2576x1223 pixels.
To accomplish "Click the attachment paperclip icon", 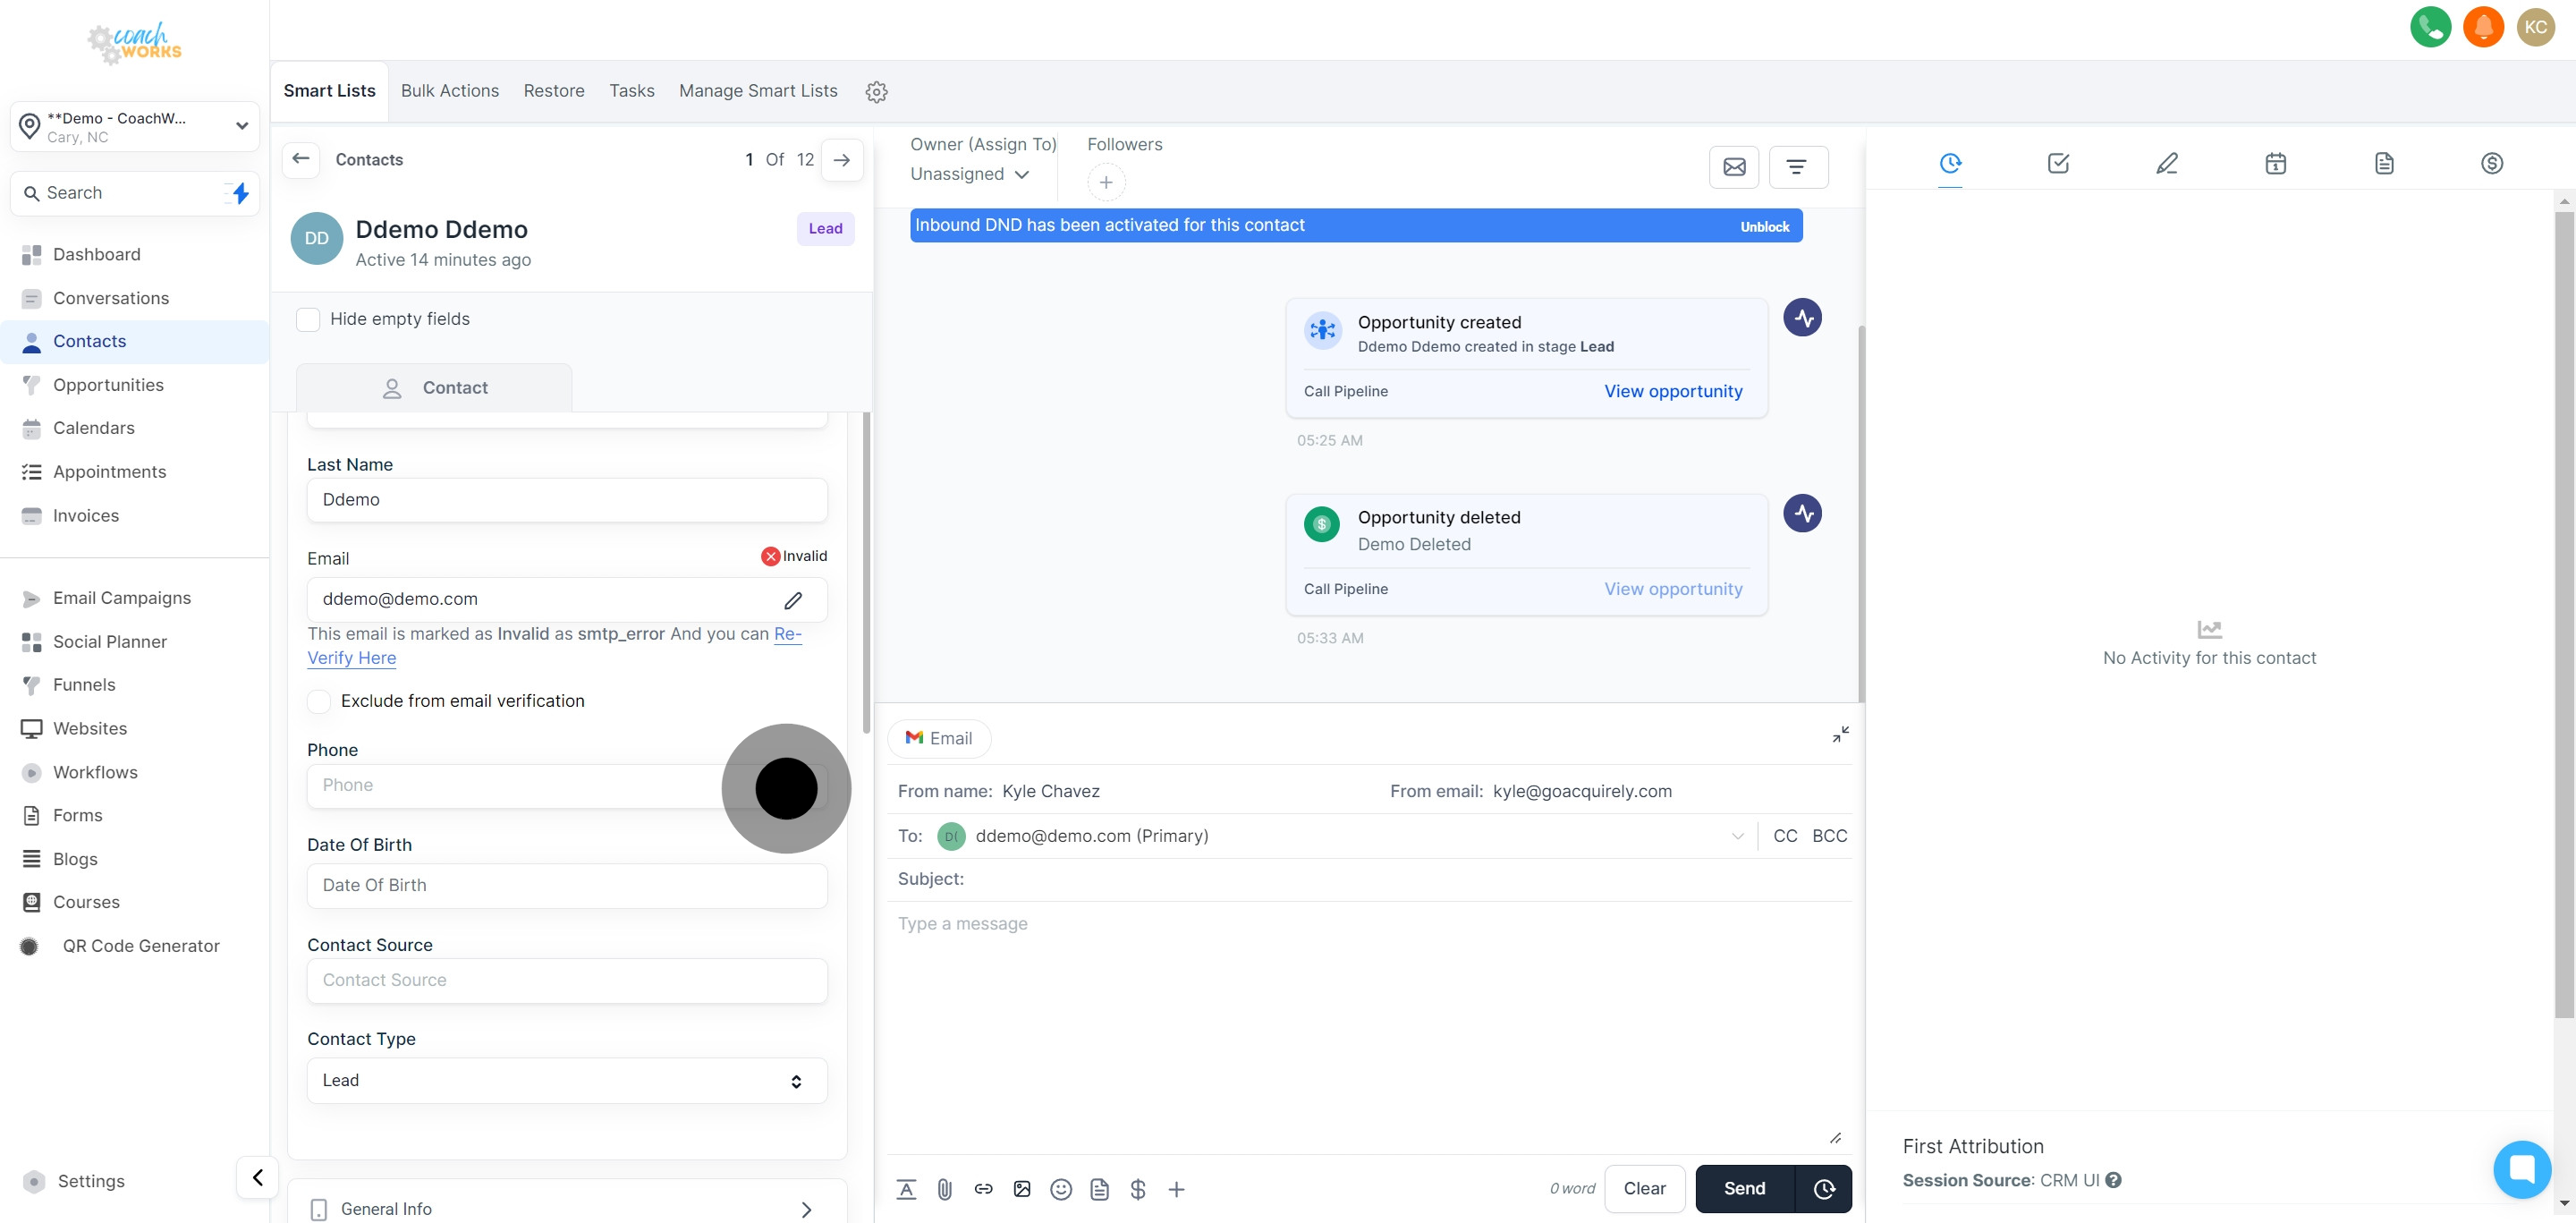I will coord(944,1189).
